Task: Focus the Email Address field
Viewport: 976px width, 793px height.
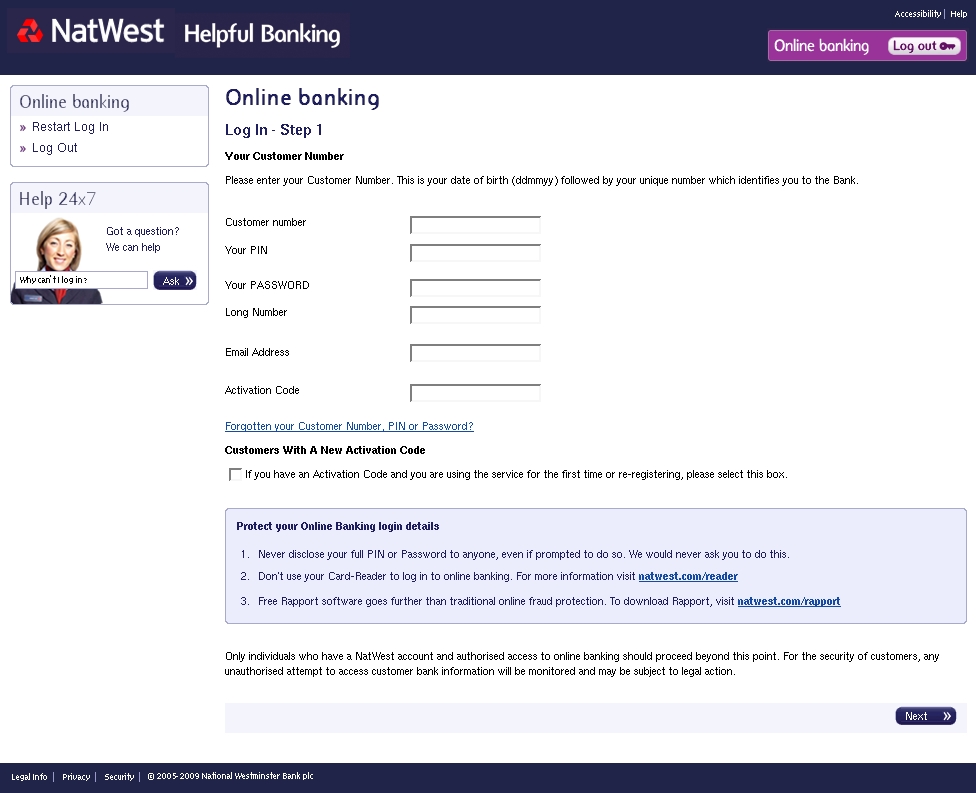Action: point(475,353)
